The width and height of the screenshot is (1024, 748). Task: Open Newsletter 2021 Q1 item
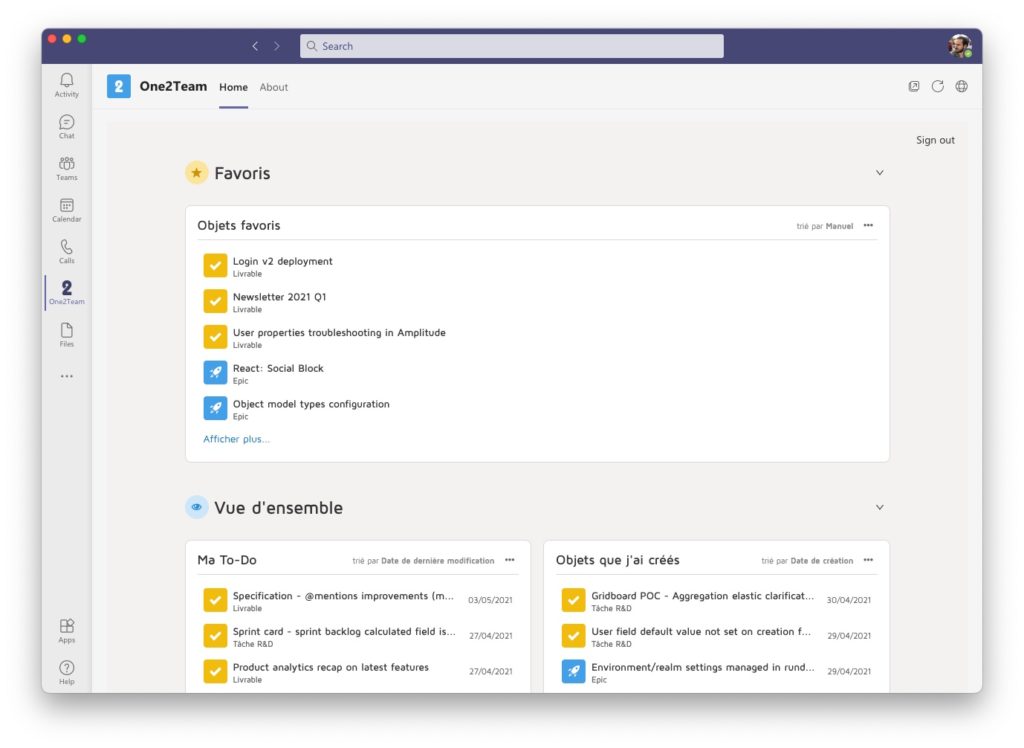click(x=280, y=297)
